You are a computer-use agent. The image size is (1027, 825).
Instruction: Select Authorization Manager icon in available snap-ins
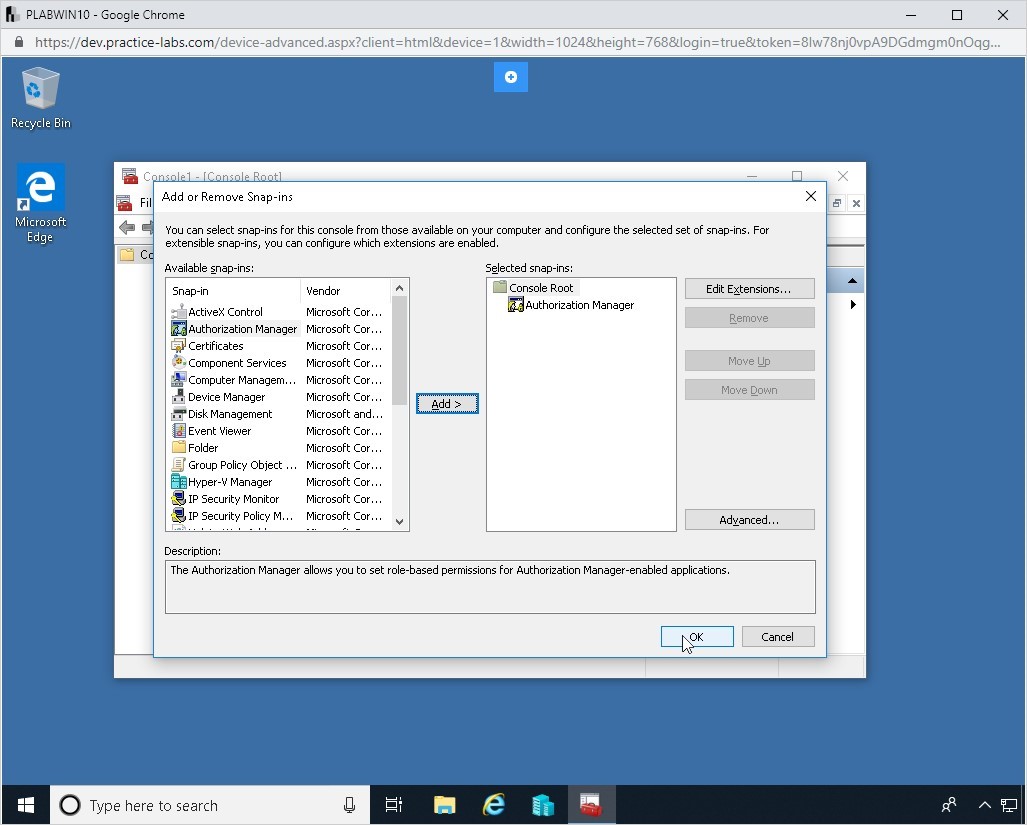click(179, 329)
